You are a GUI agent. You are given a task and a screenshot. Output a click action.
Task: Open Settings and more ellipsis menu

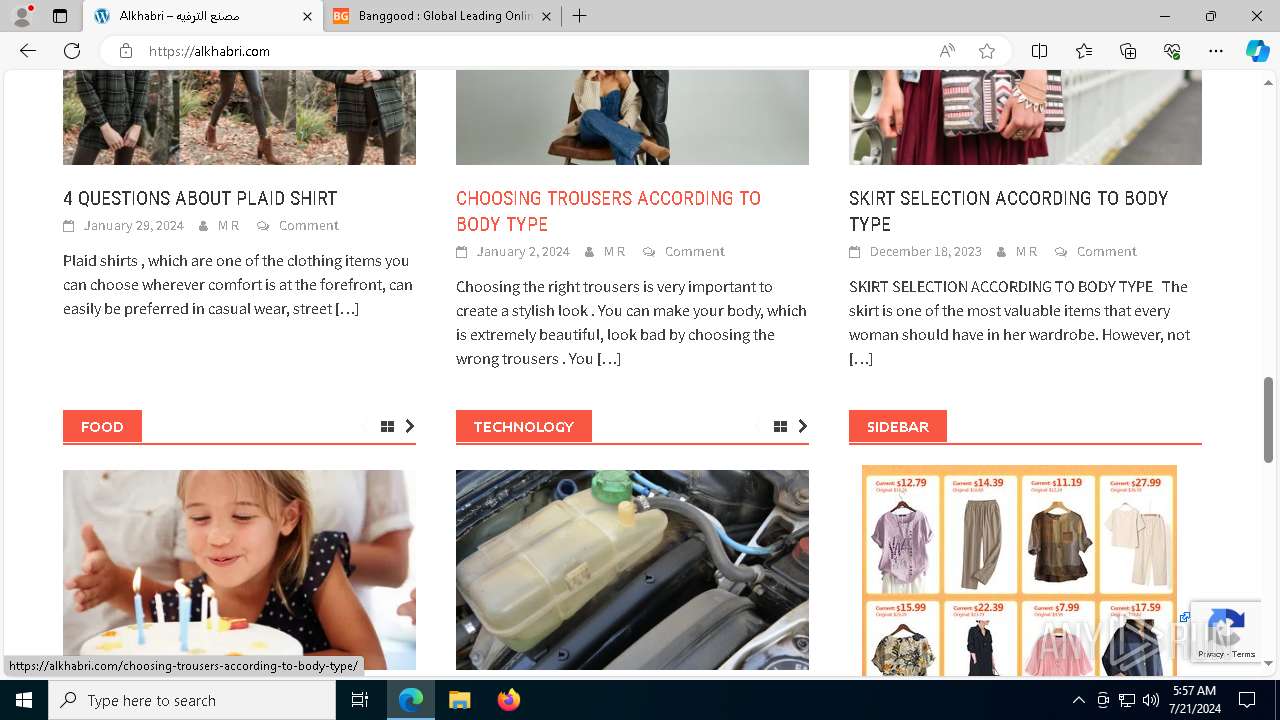coord(1216,51)
